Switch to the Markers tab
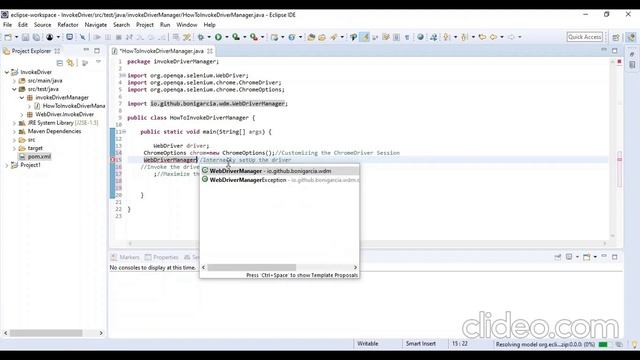Image resolution: width=640 pixels, height=360 pixels. pyautogui.click(x=125, y=257)
